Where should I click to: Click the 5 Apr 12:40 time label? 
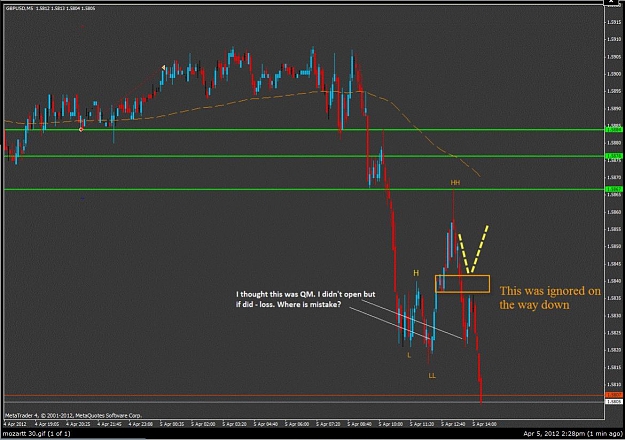453,424
